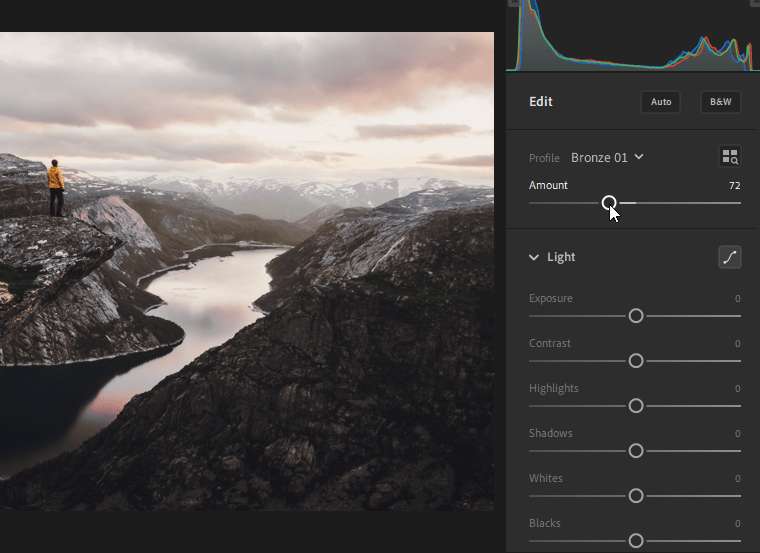
Task: Click the profile Amount slider handle
Action: [609, 203]
